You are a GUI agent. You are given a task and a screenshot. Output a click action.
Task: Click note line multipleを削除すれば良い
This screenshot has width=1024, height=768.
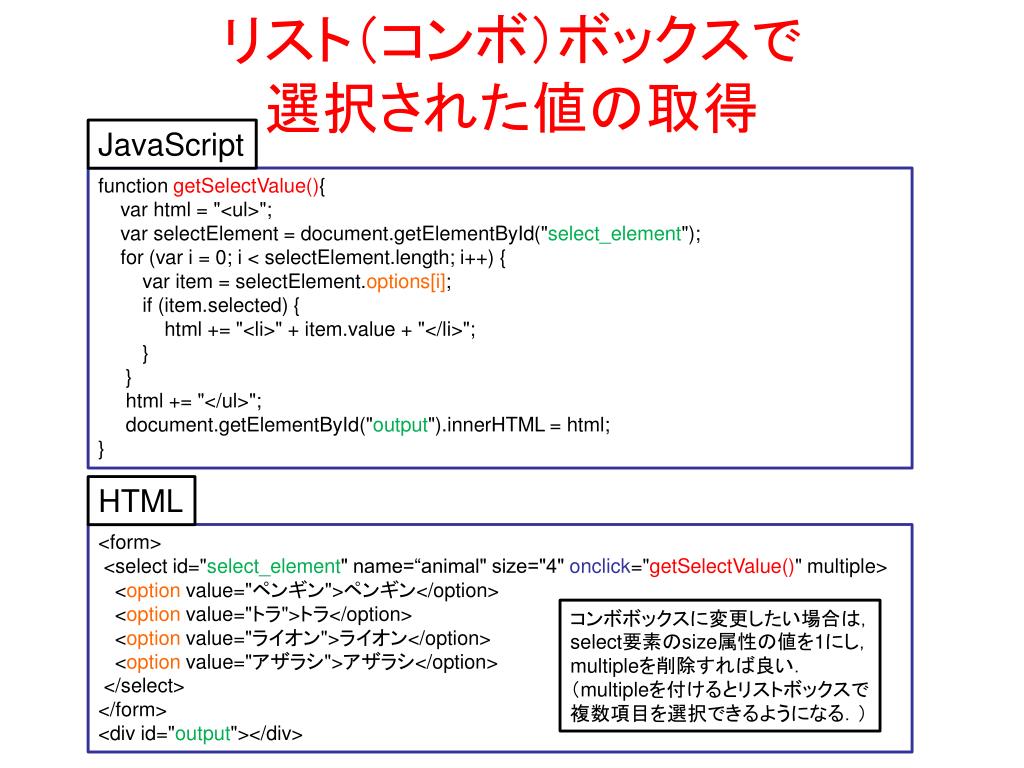(x=685, y=665)
